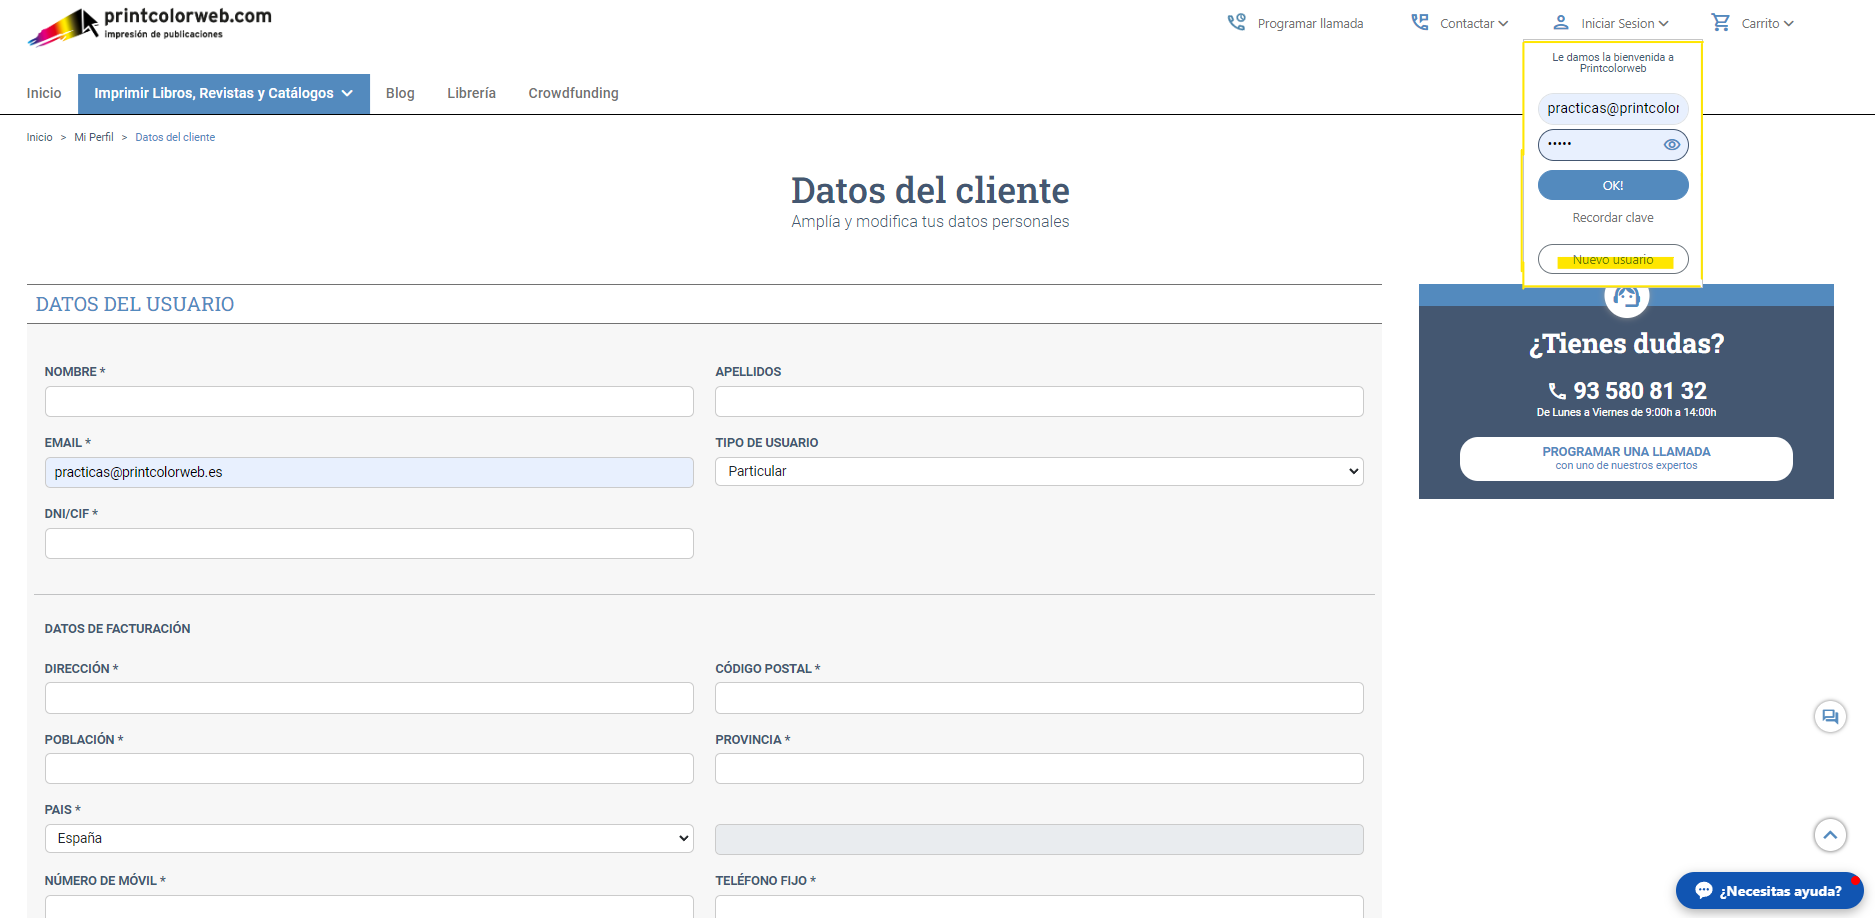The height and width of the screenshot is (918, 1875).
Task: Click the Apellidos input field
Action: [x=1039, y=401]
